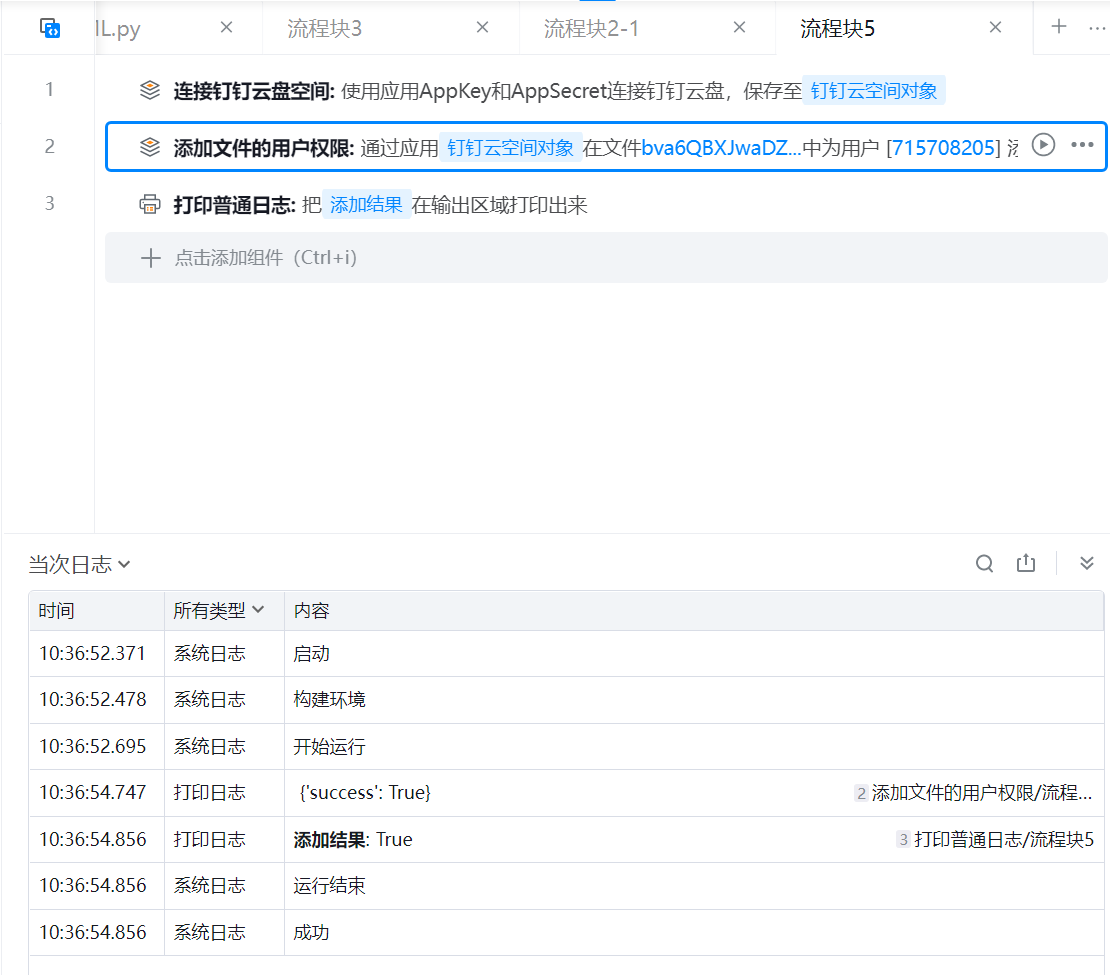This screenshot has width=1110, height=975.
Task: Click the flow overview icon left of tabs
Action: [50, 28]
